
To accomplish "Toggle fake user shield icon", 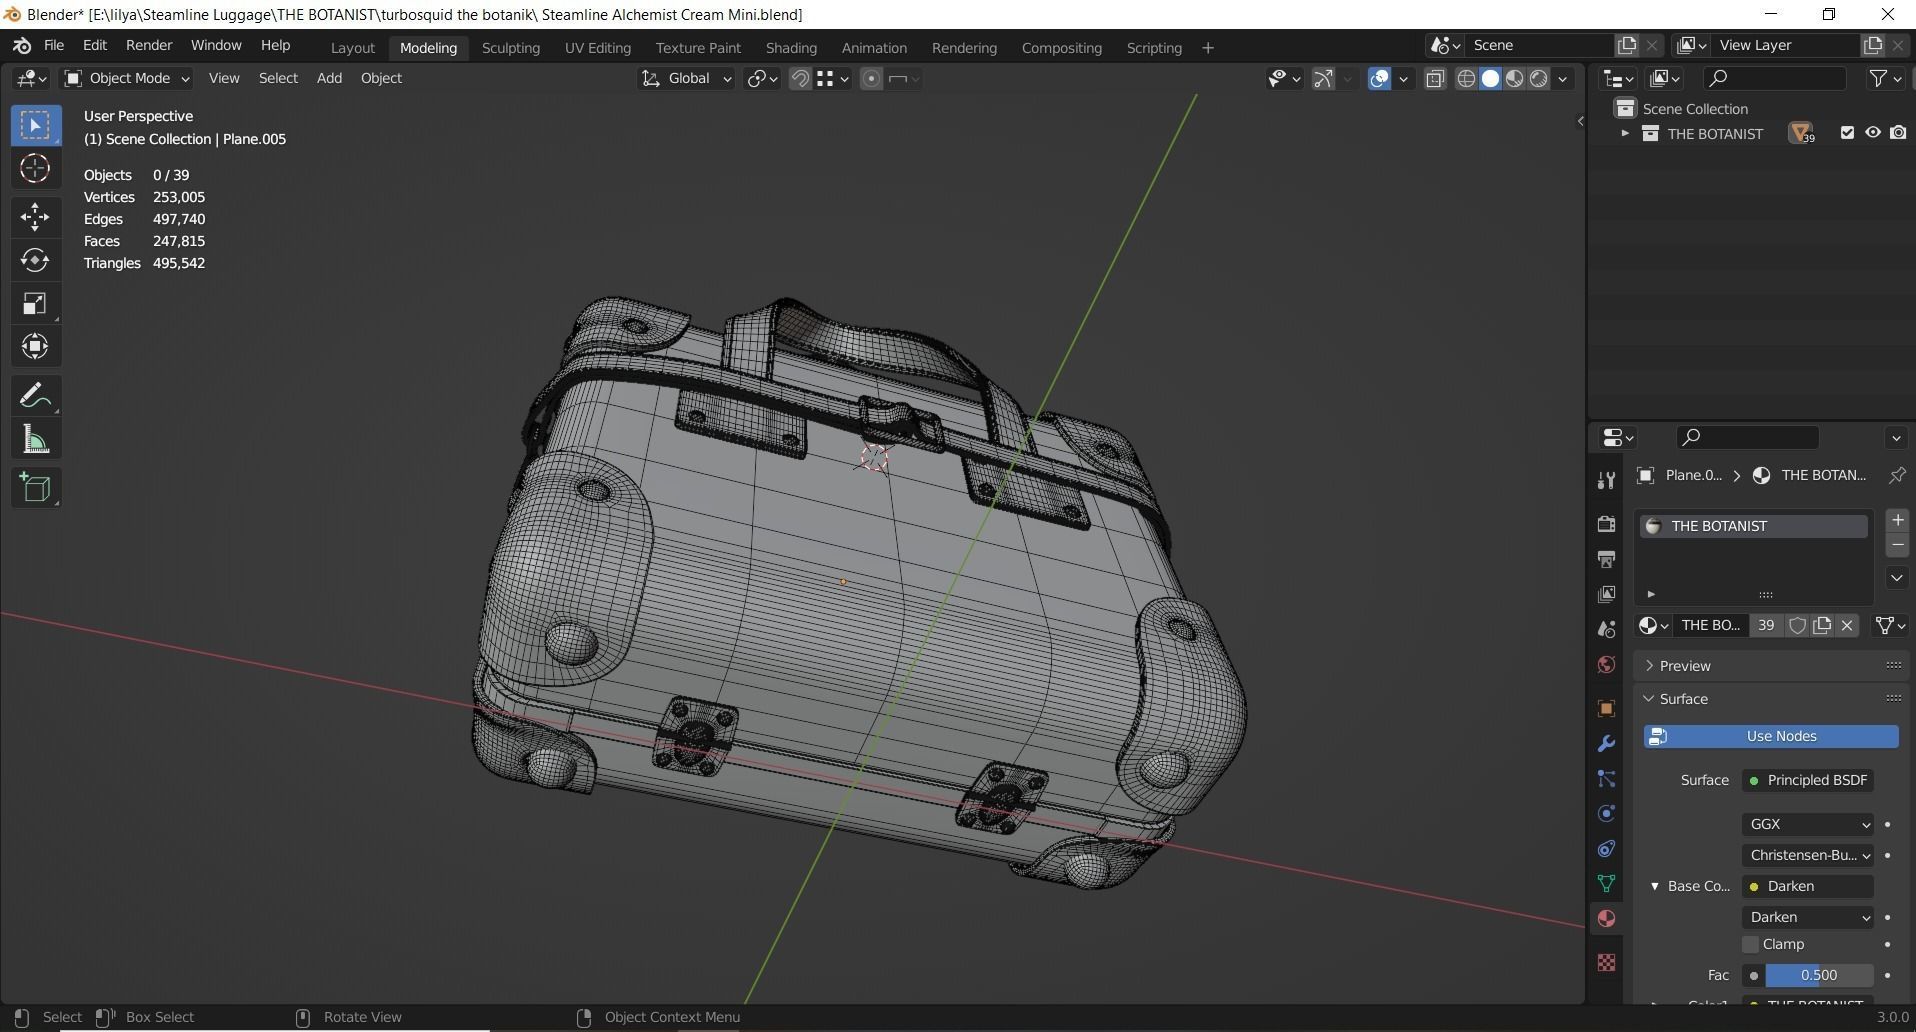I will [x=1797, y=625].
